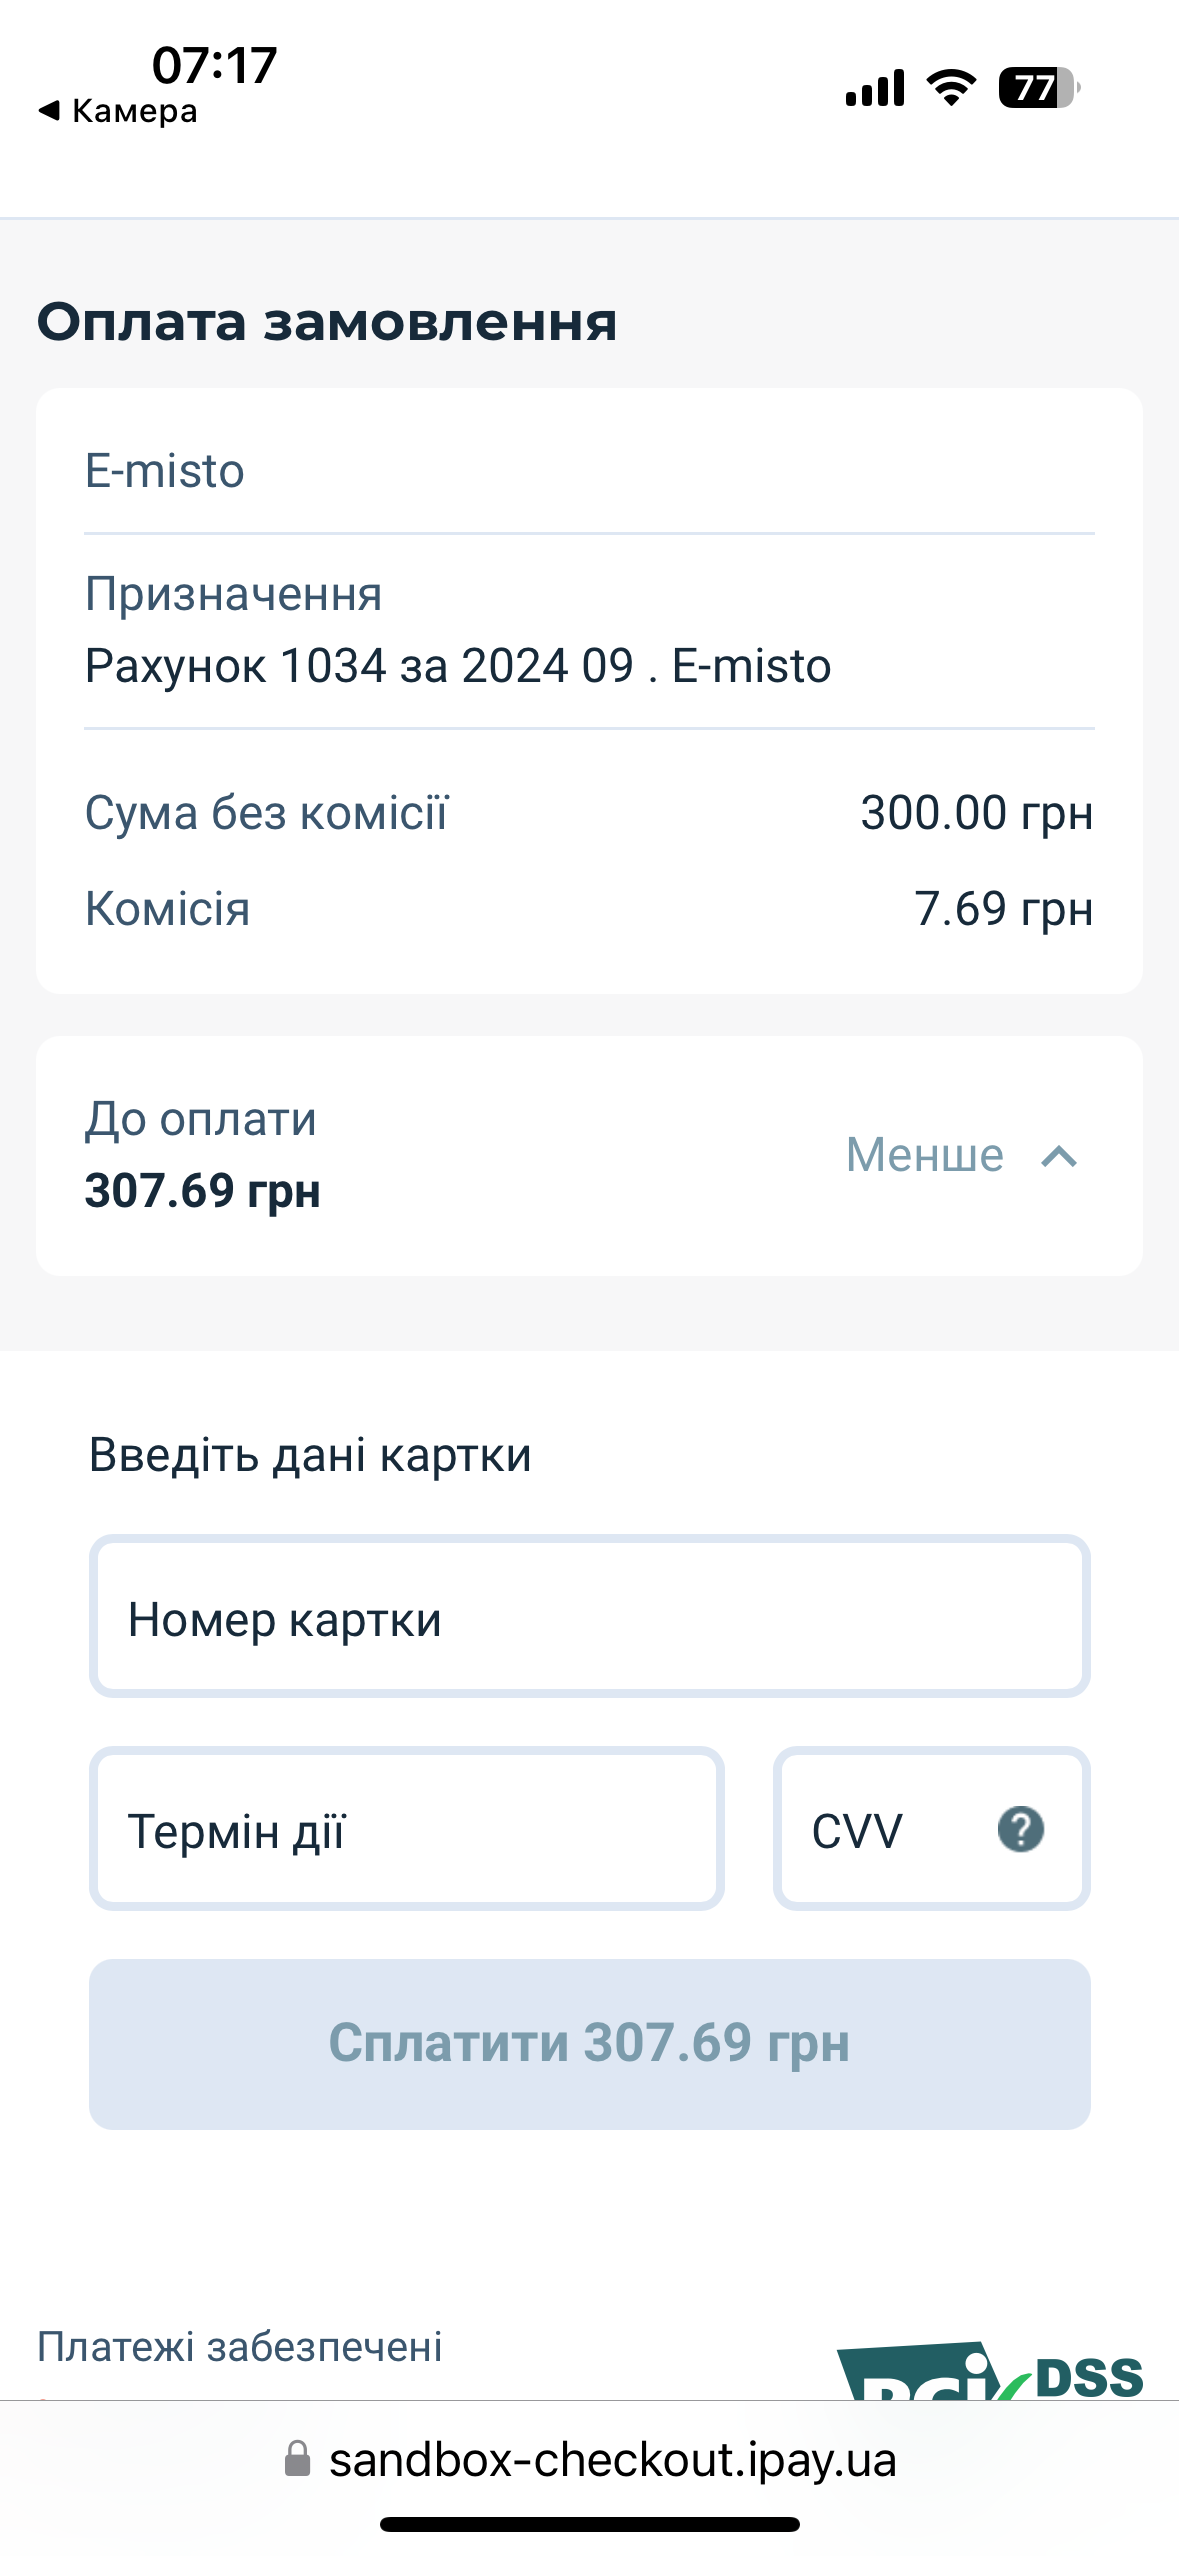Tap the battery indicator showing 77

click(1039, 87)
